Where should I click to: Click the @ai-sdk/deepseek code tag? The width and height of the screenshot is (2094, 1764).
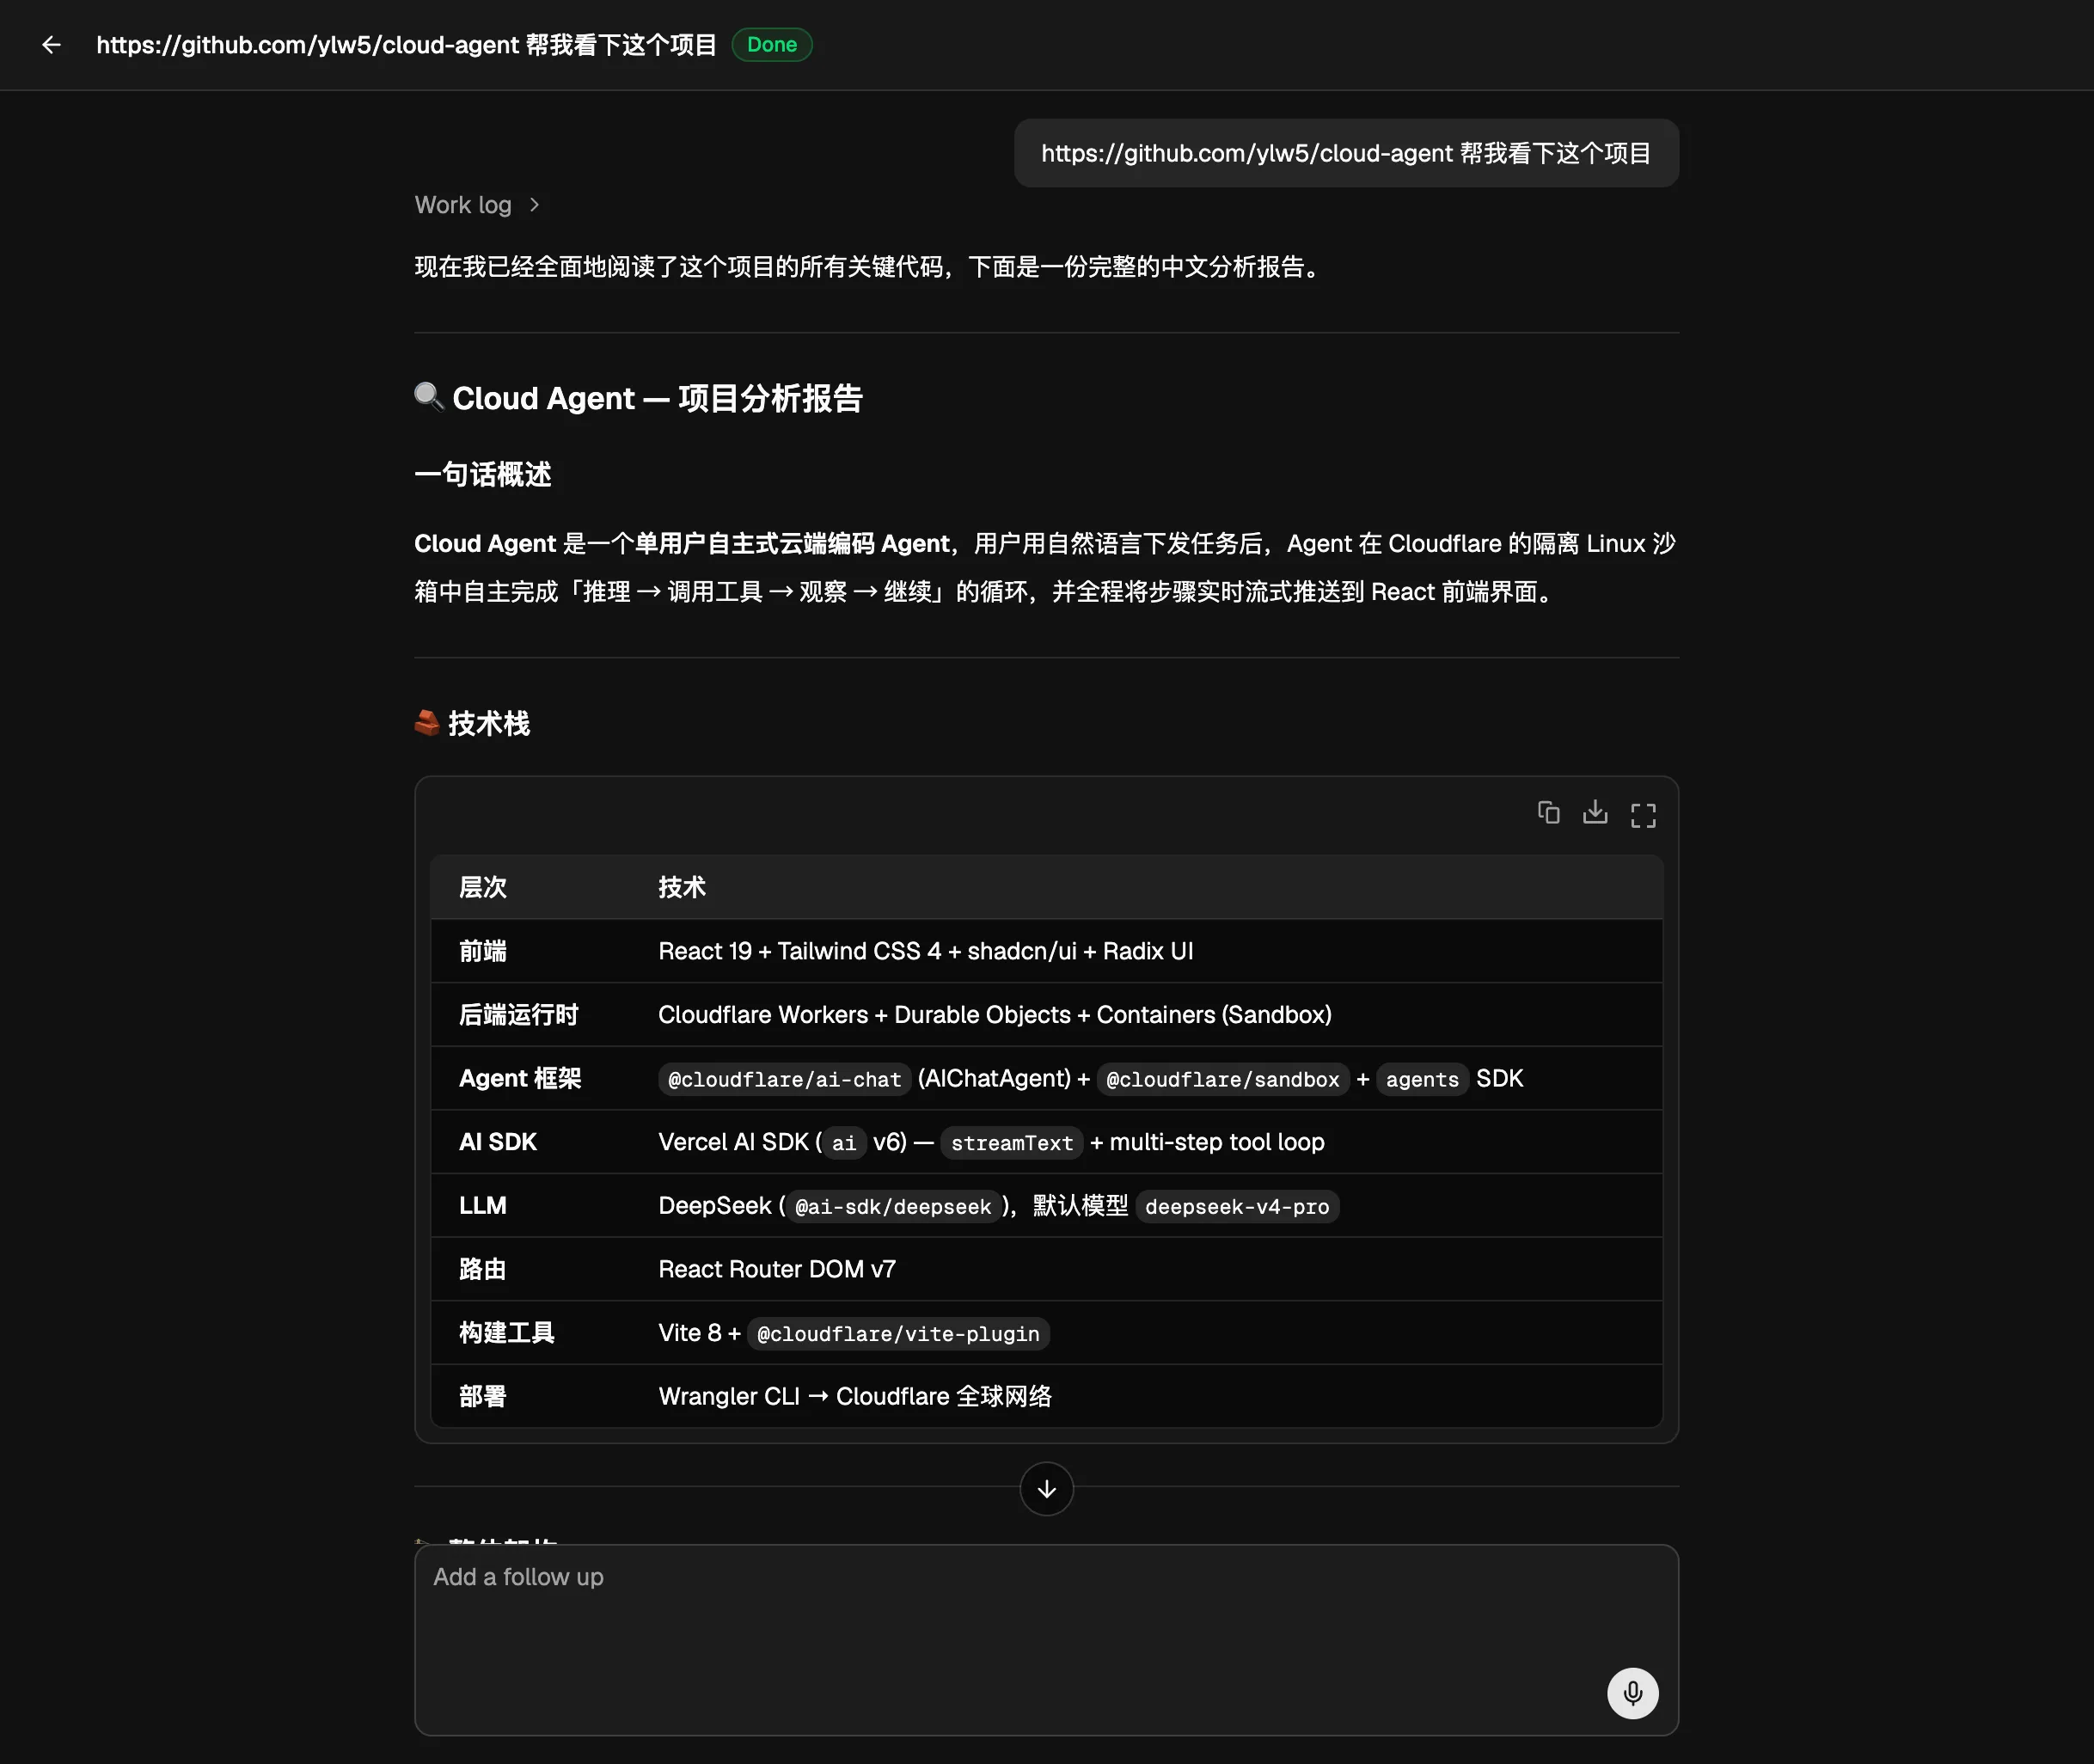893,1207
